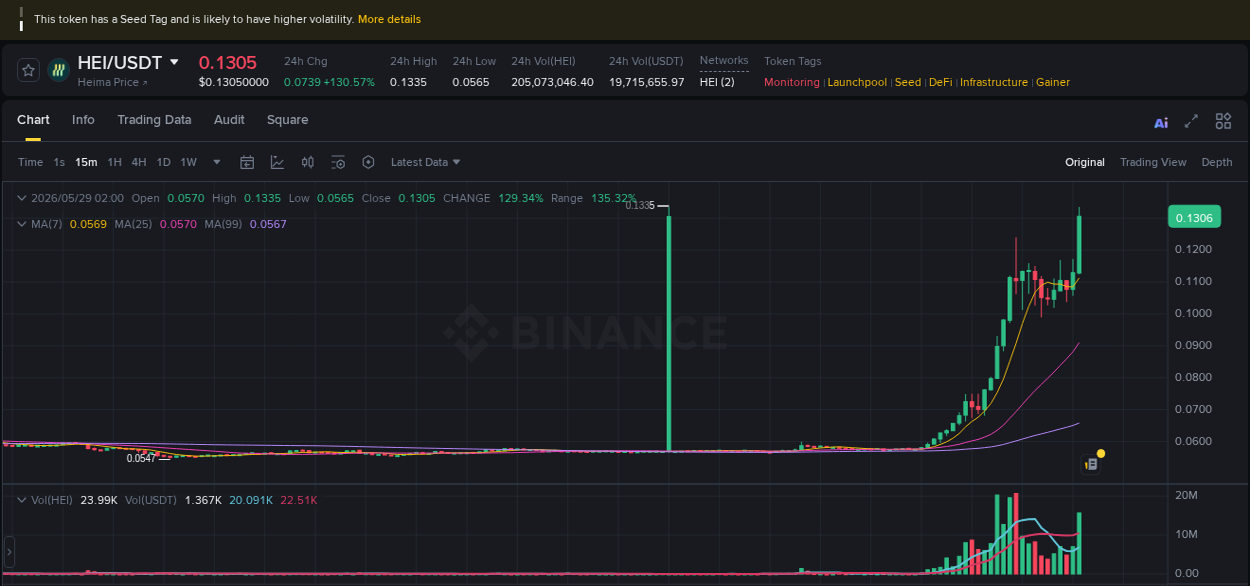Click the More details link in the banner

[x=389, y=19]
